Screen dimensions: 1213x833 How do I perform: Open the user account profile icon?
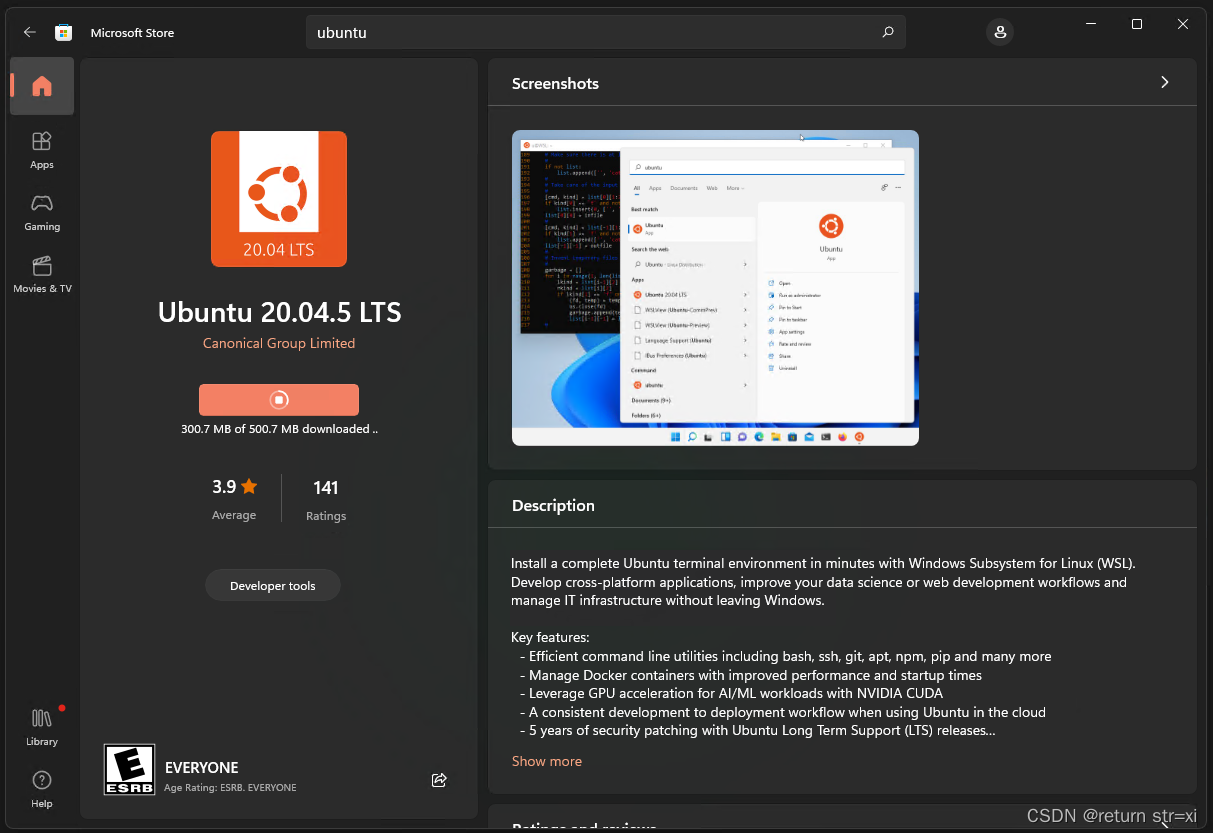click(1000, 32)
